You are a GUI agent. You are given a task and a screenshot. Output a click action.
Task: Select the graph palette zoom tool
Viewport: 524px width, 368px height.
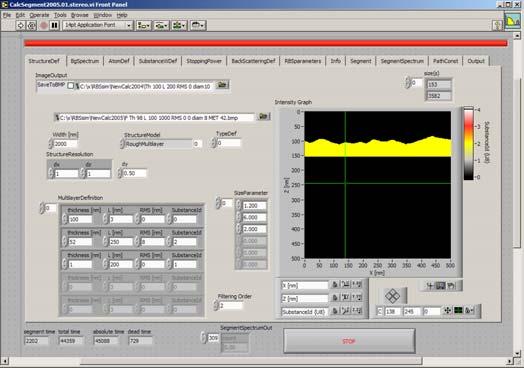click(441, 286)
